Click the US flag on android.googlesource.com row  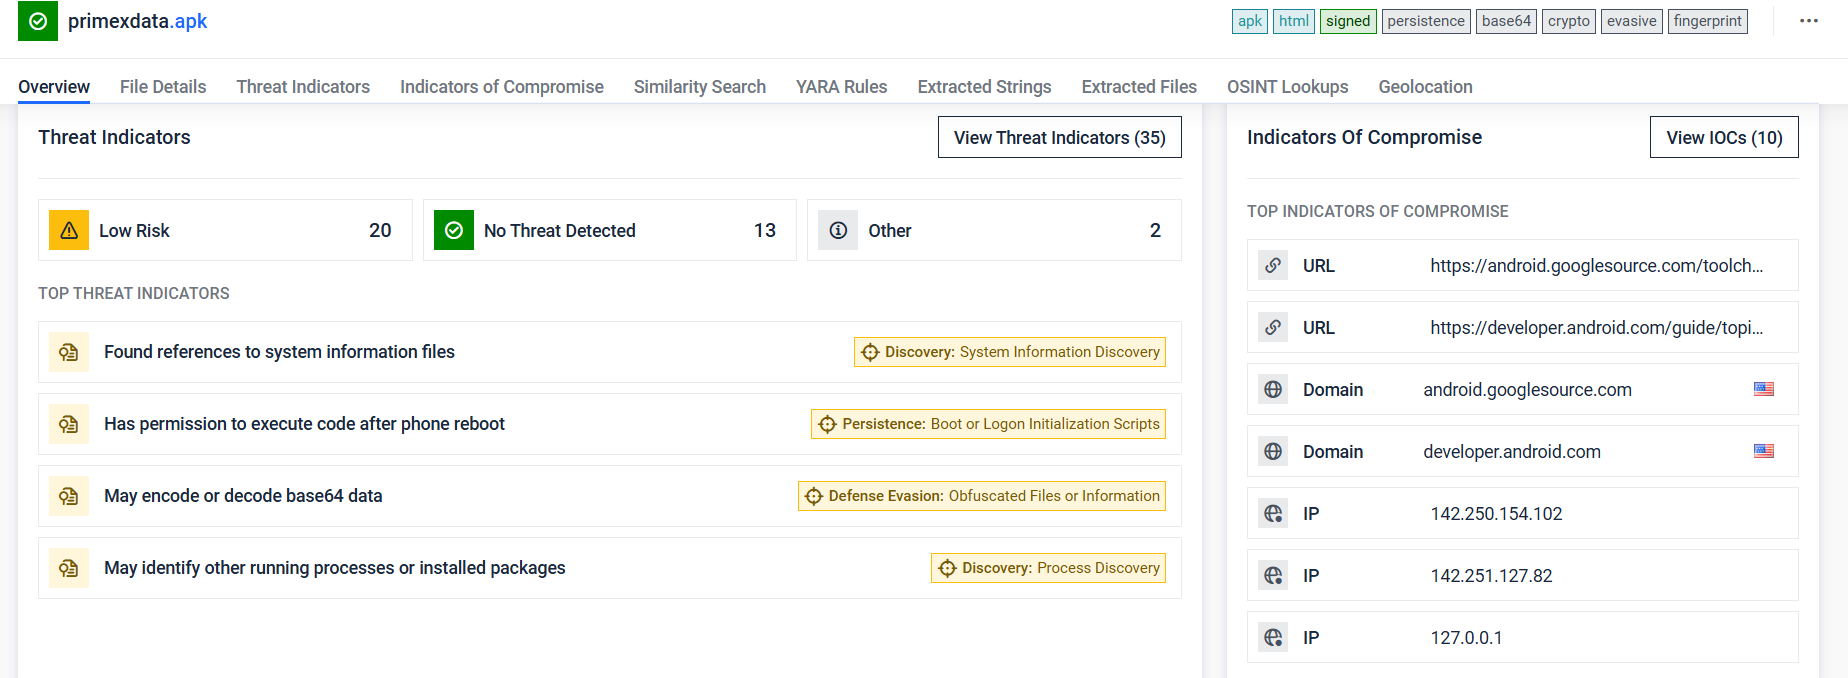(x=1764, y=389)
